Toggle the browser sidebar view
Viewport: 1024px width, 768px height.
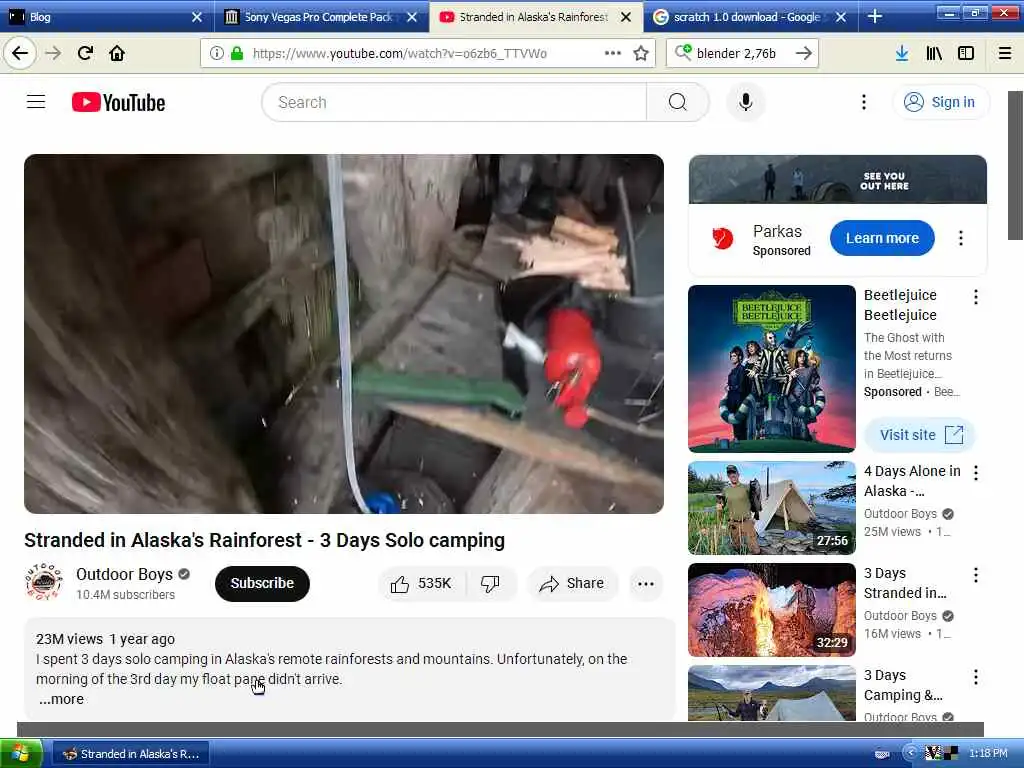tap(966, 53)
